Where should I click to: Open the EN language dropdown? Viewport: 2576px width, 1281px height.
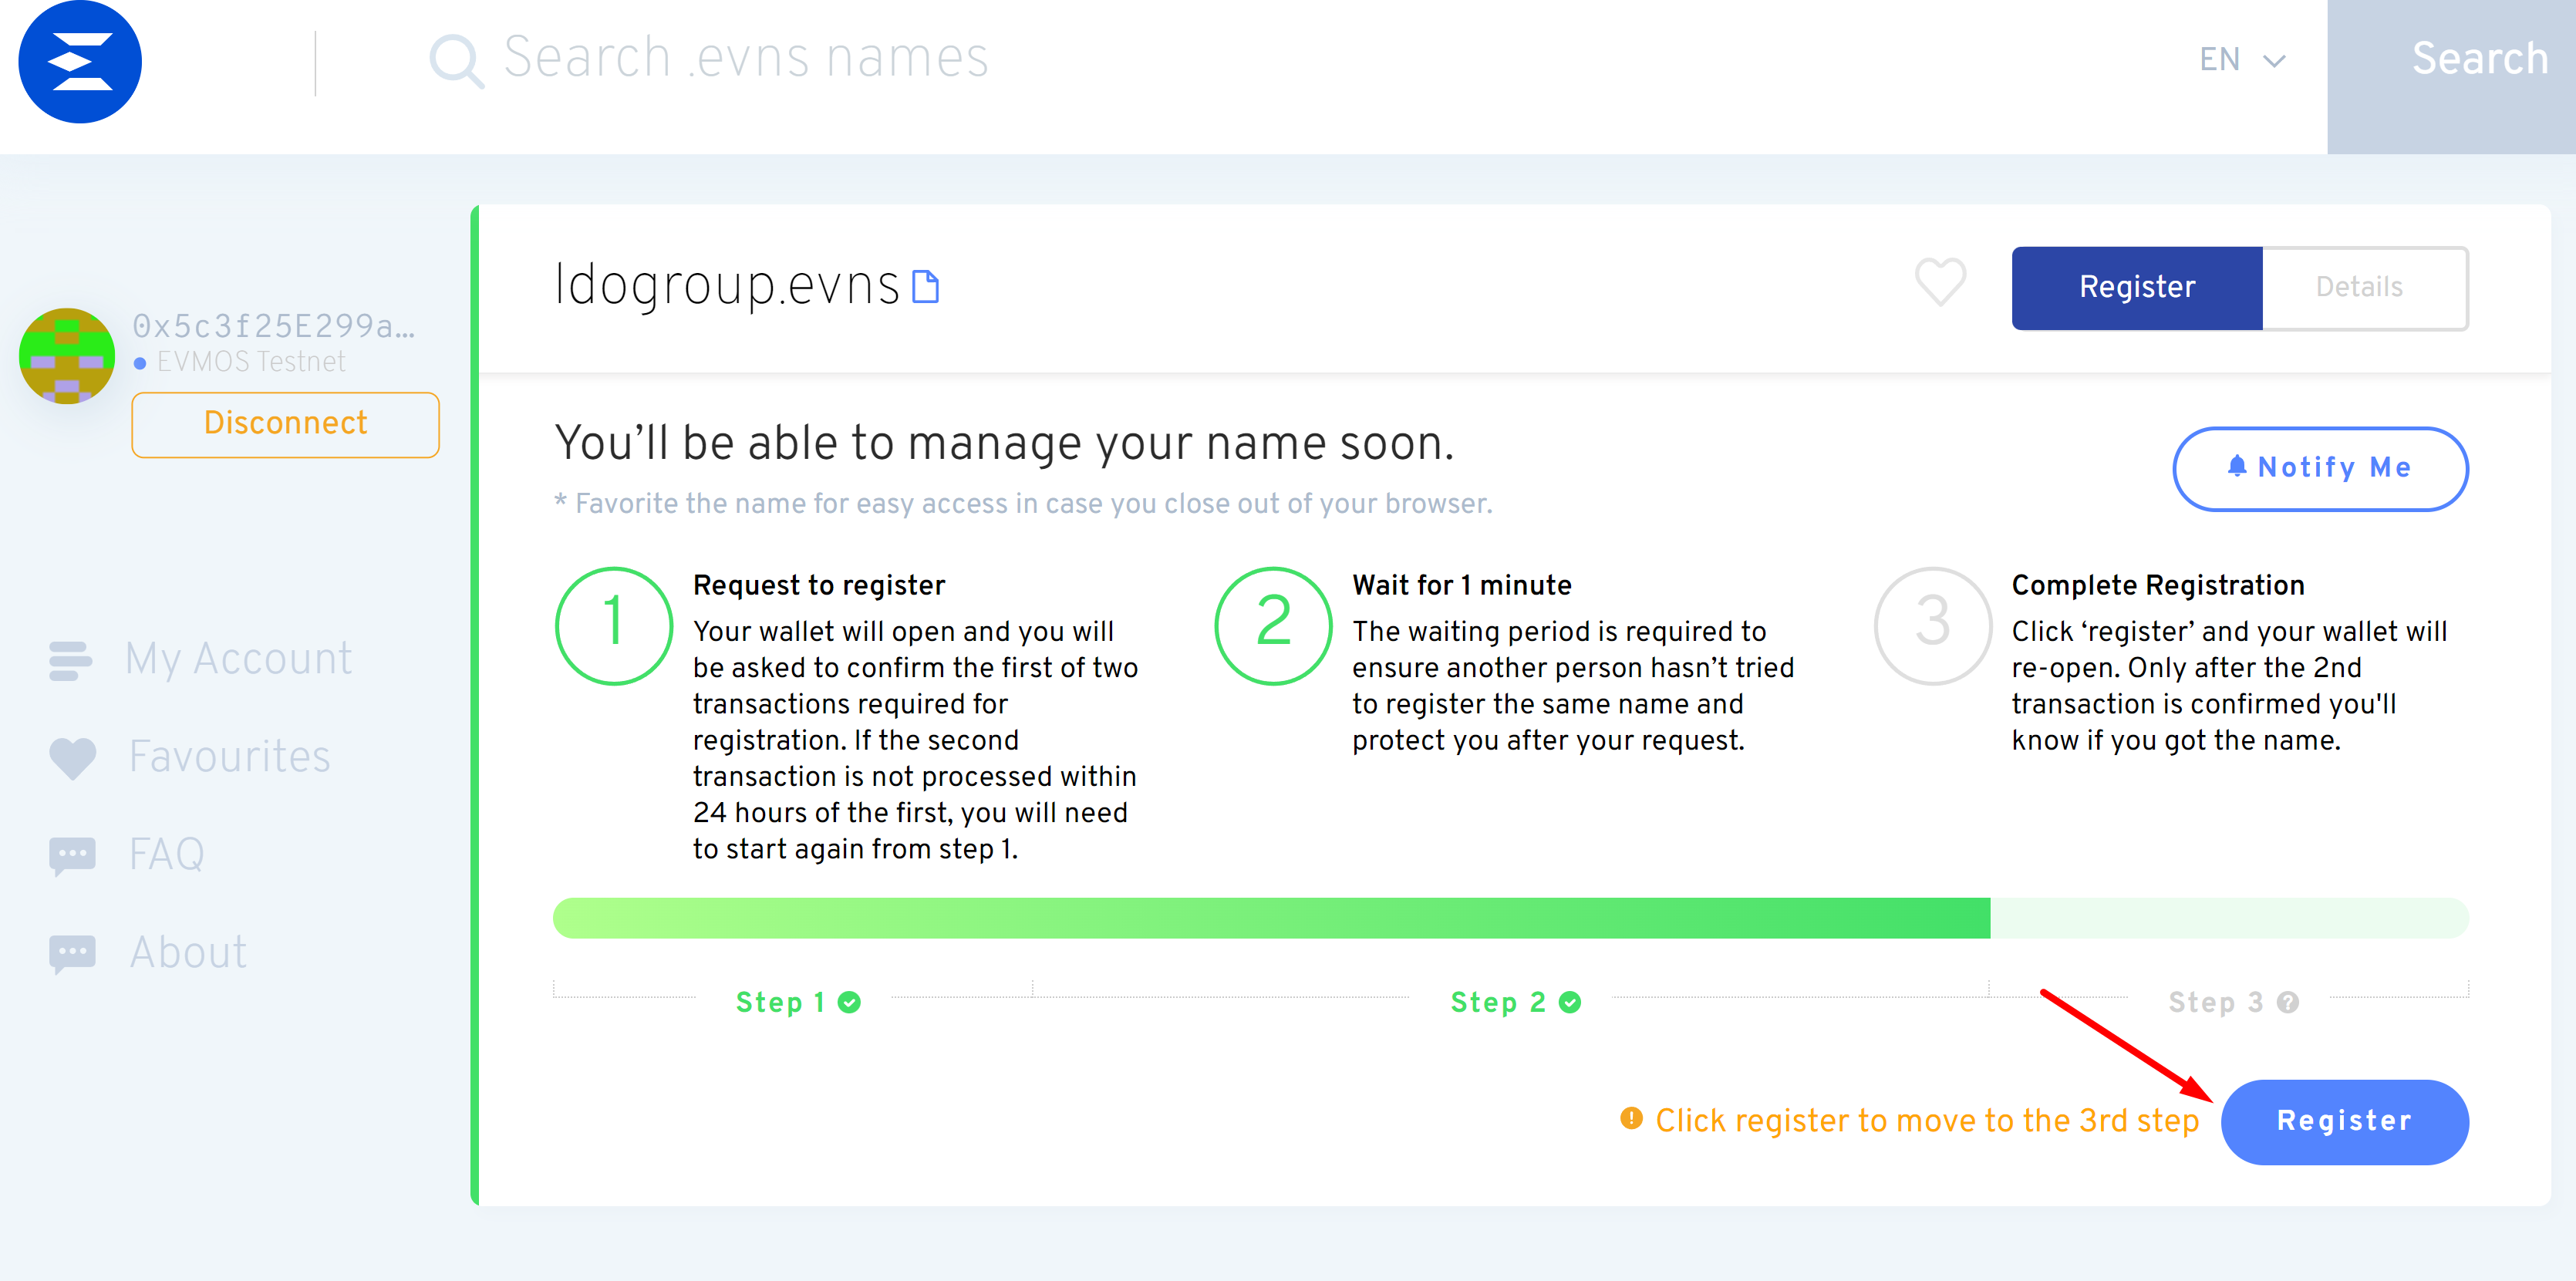click(x=2242, y=60)
